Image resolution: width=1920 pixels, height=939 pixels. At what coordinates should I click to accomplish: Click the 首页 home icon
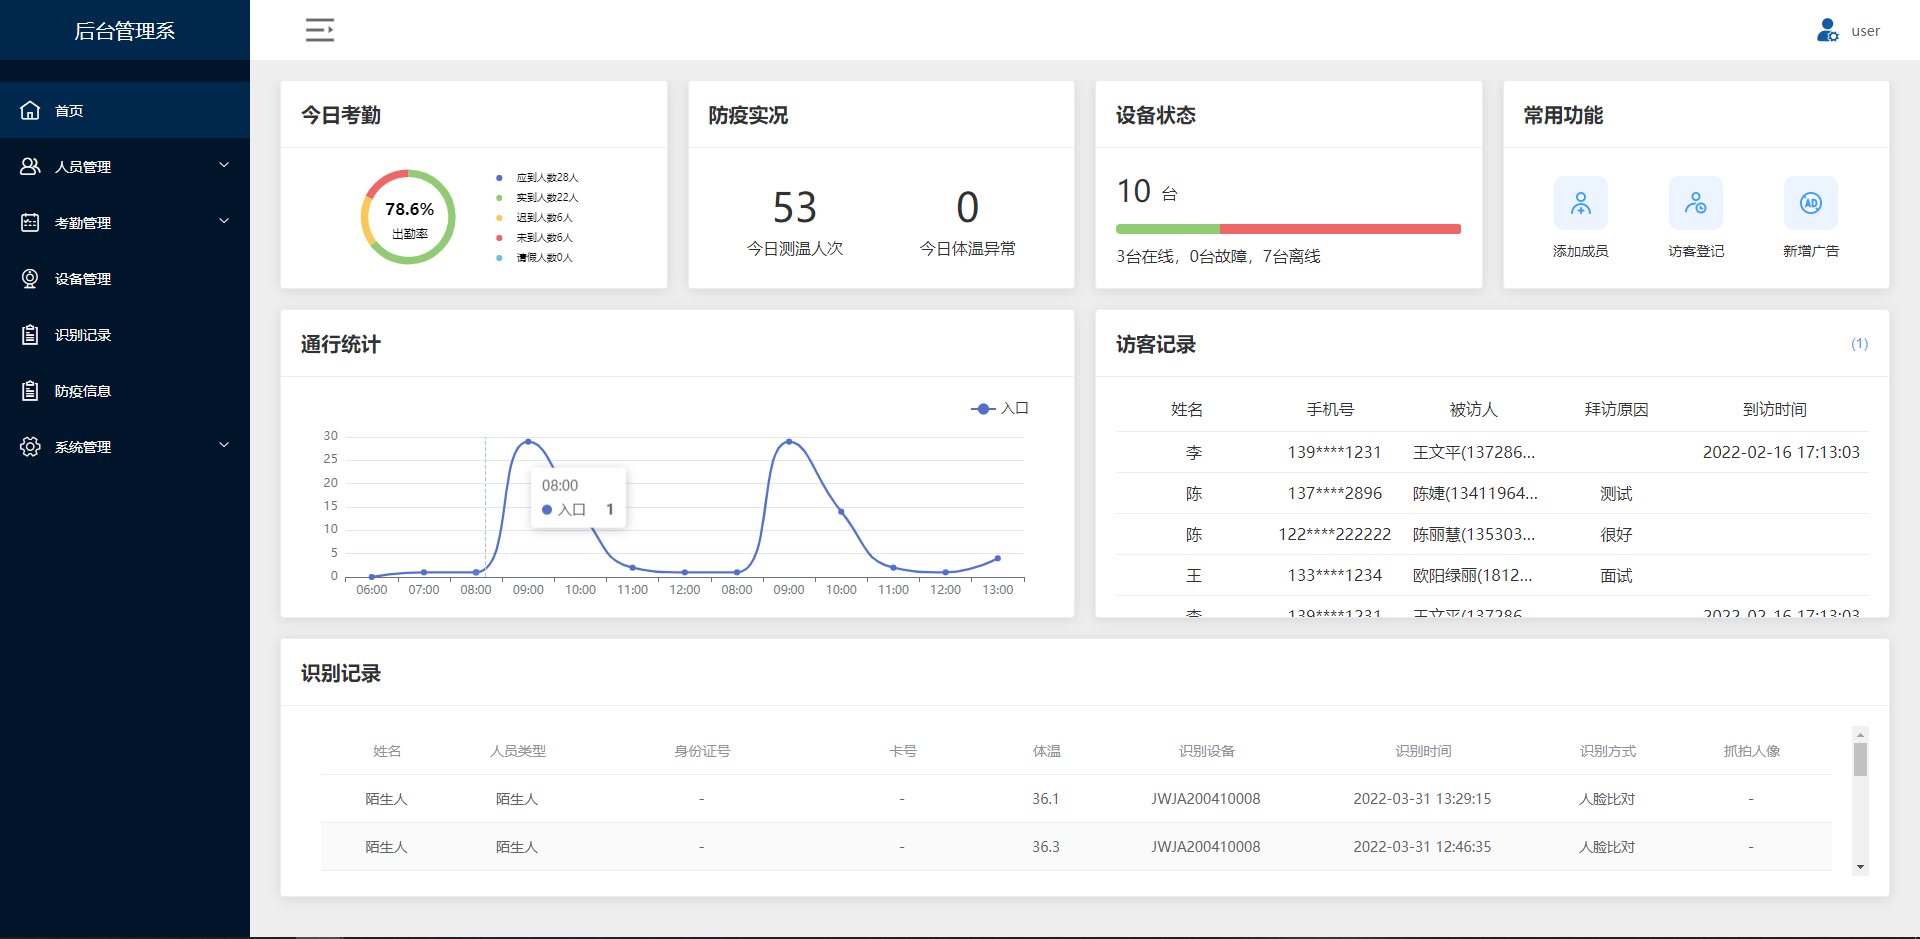[x=30, y=110]
